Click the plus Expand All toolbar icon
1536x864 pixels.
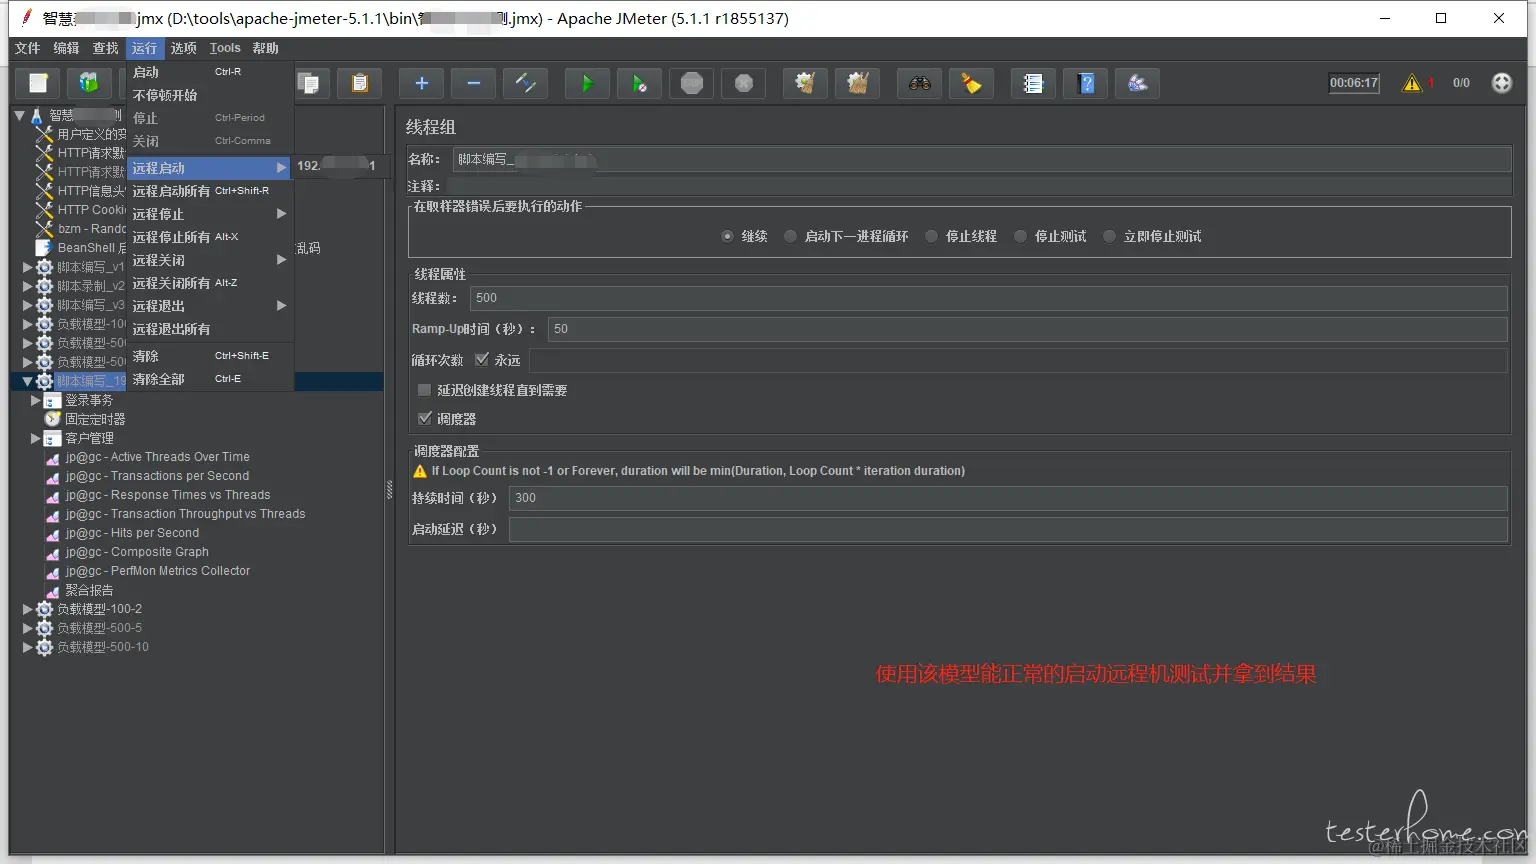(x=422, y=83)
